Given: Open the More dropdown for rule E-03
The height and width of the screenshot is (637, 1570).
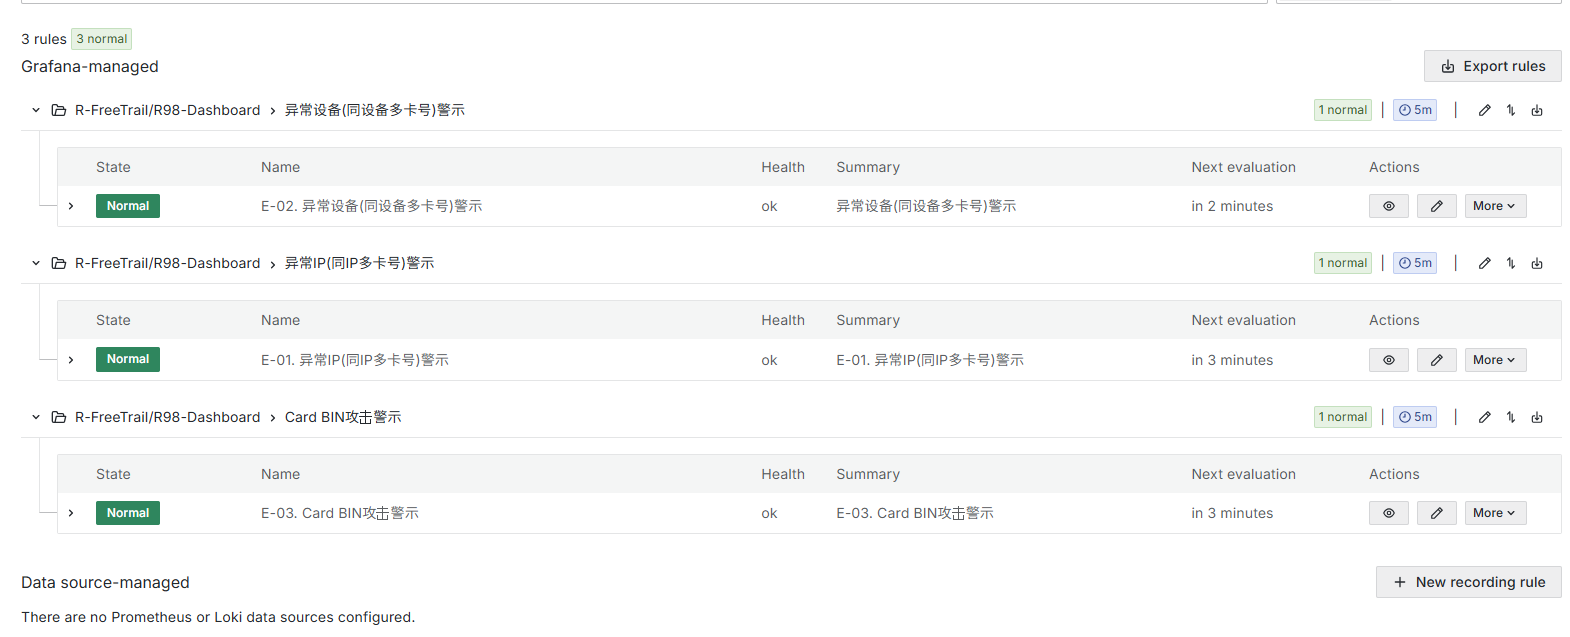Looking at the screenshot, I should tap(1494, 513).
